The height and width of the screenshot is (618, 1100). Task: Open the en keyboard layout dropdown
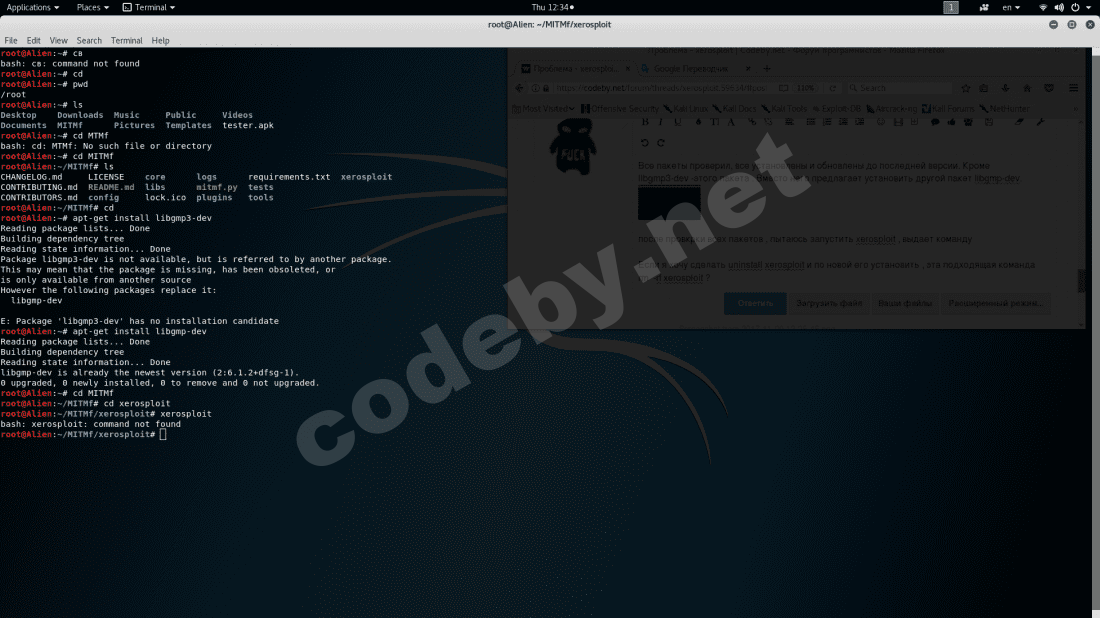[x=1010, y=7]
